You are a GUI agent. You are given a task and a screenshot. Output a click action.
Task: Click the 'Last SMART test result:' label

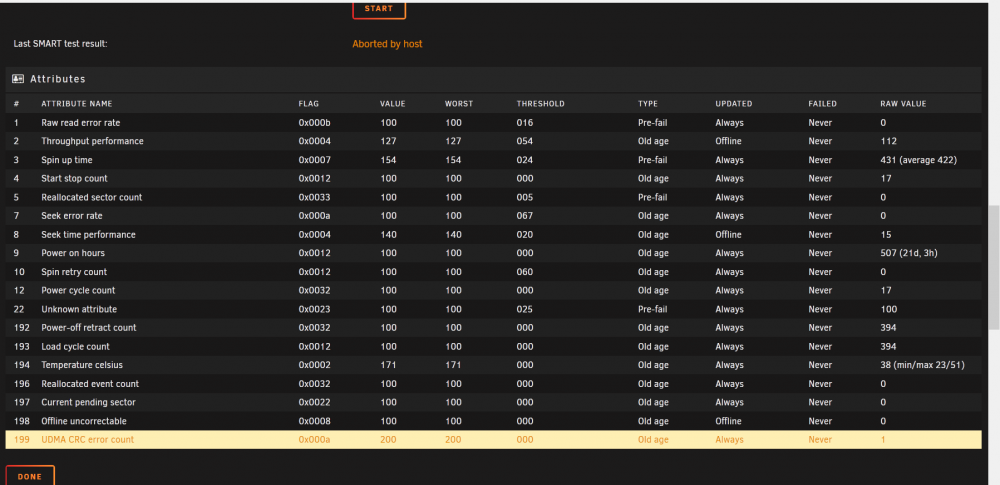[61, 44]
